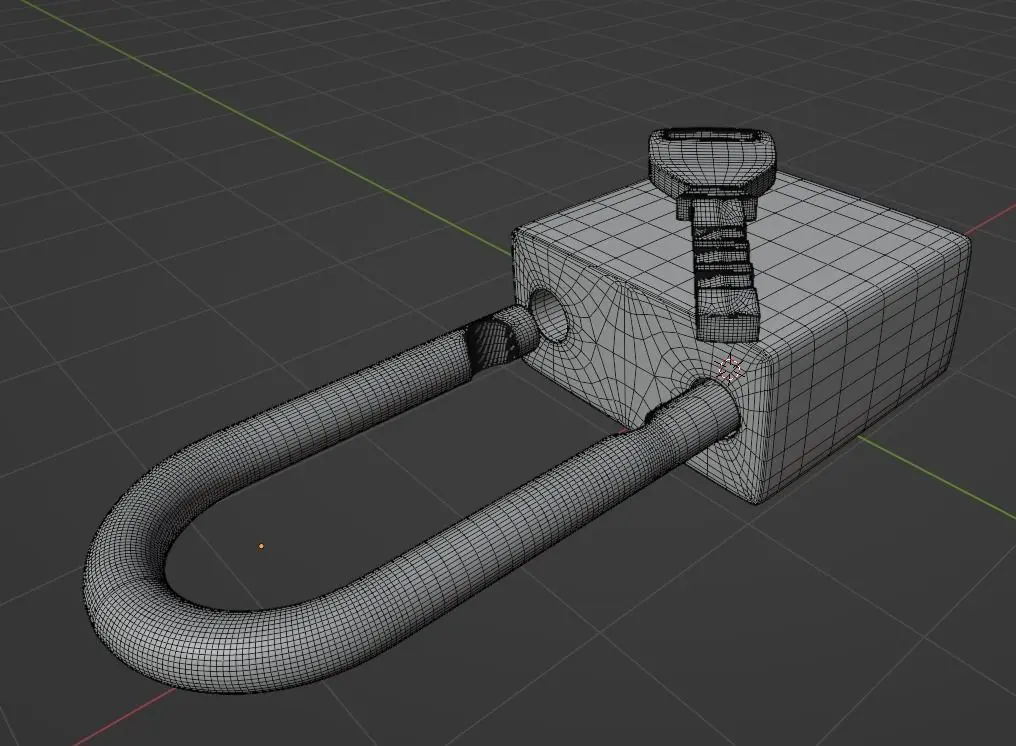Click the red-white 3D cursor on the padlock
This screenshot has width=1016, height=746.
click(730, 369)
